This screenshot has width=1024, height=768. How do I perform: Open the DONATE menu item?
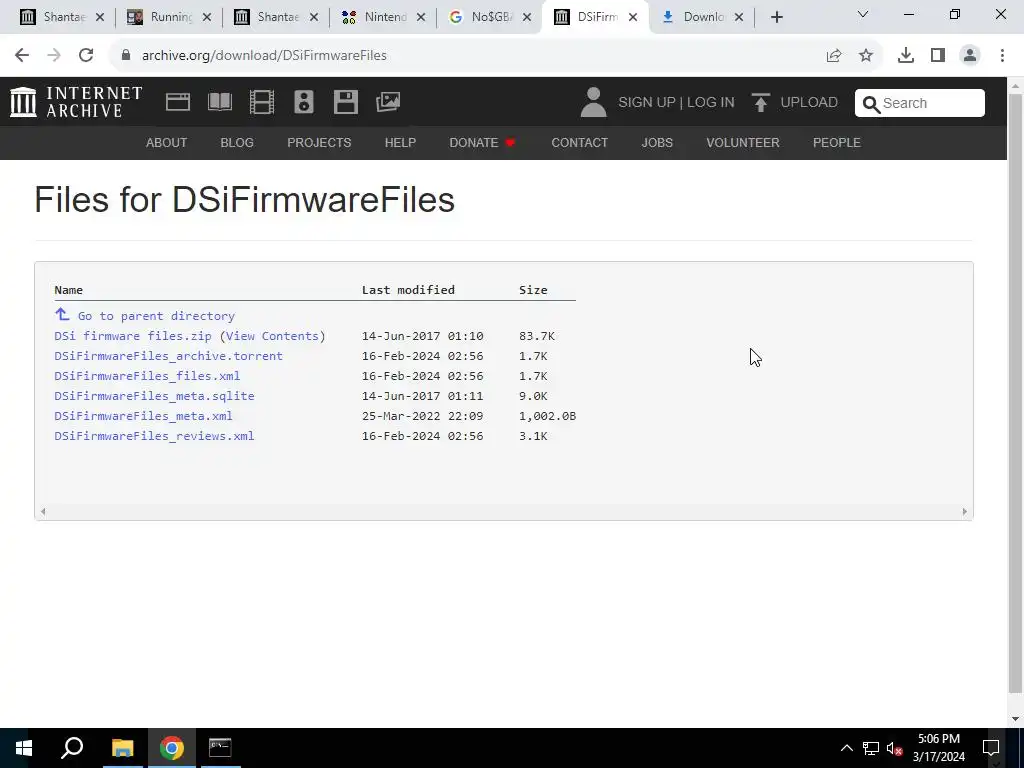(x=483, y=142)
